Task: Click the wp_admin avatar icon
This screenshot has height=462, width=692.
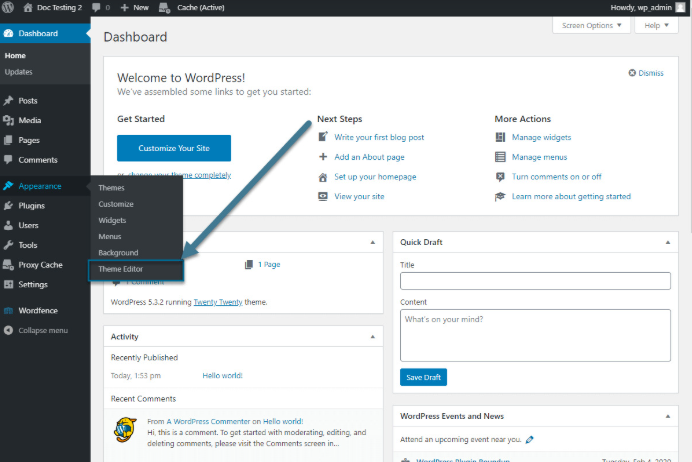Action: tap(680, 8)
